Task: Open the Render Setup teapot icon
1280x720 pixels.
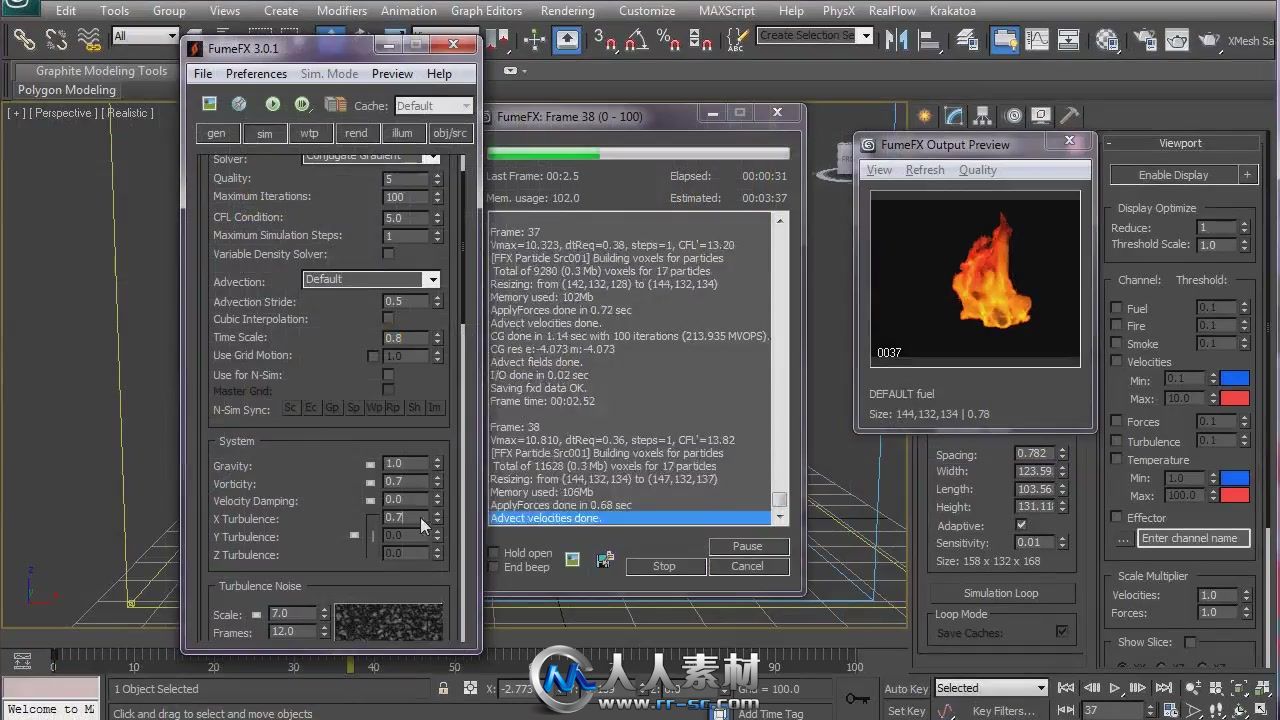Action: click(1144, 40)
